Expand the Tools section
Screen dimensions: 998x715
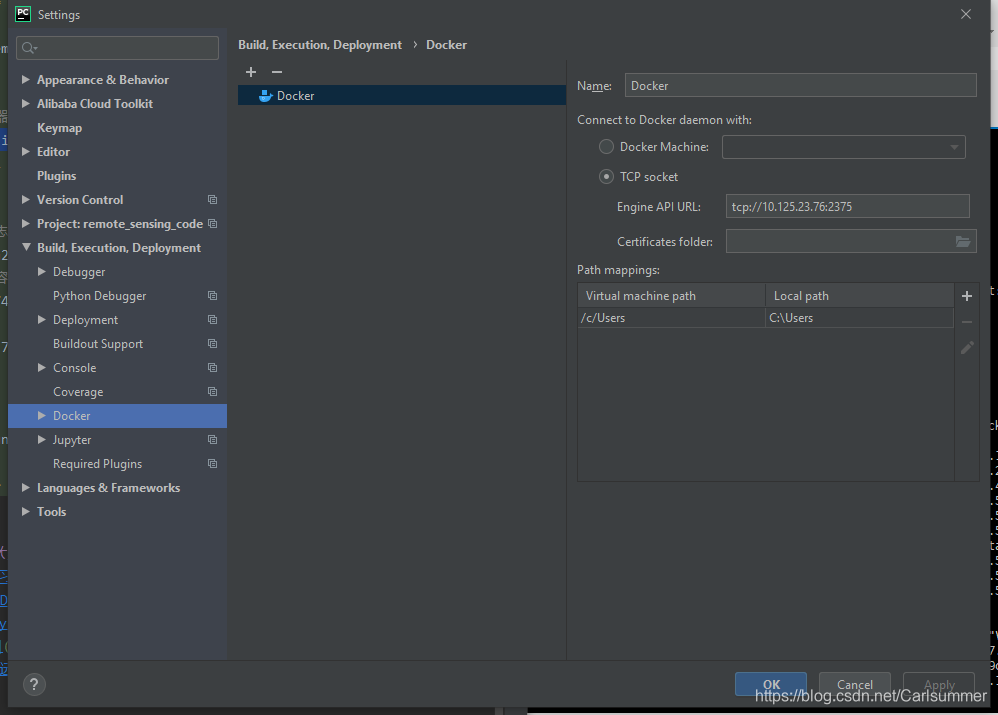tap(25, 511)
